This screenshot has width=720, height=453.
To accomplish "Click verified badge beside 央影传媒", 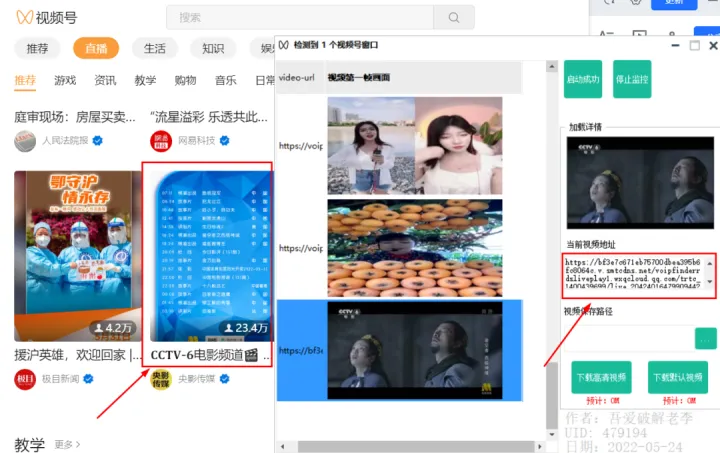I will pos(225,379).
